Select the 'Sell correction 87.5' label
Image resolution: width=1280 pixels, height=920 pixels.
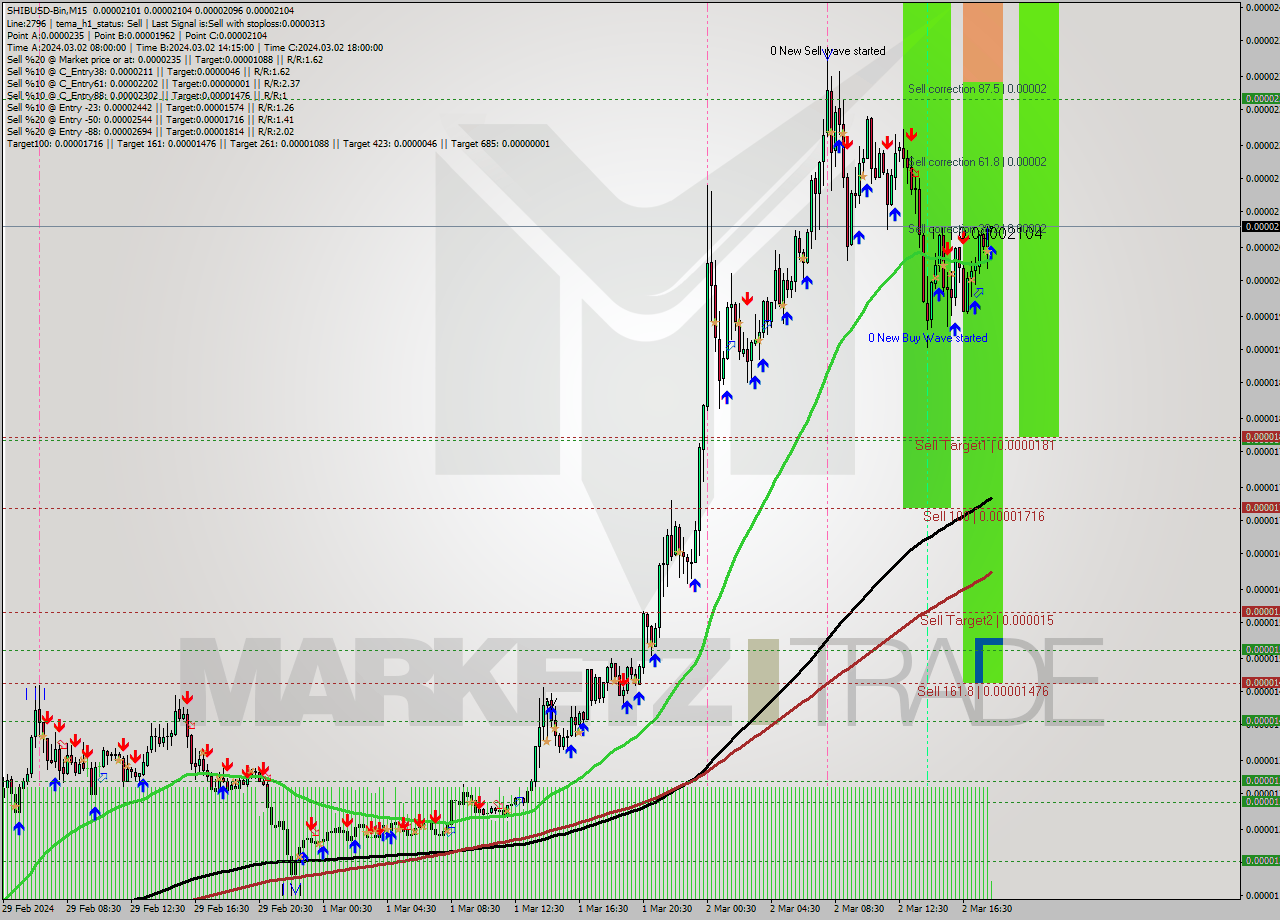point(977,89)
